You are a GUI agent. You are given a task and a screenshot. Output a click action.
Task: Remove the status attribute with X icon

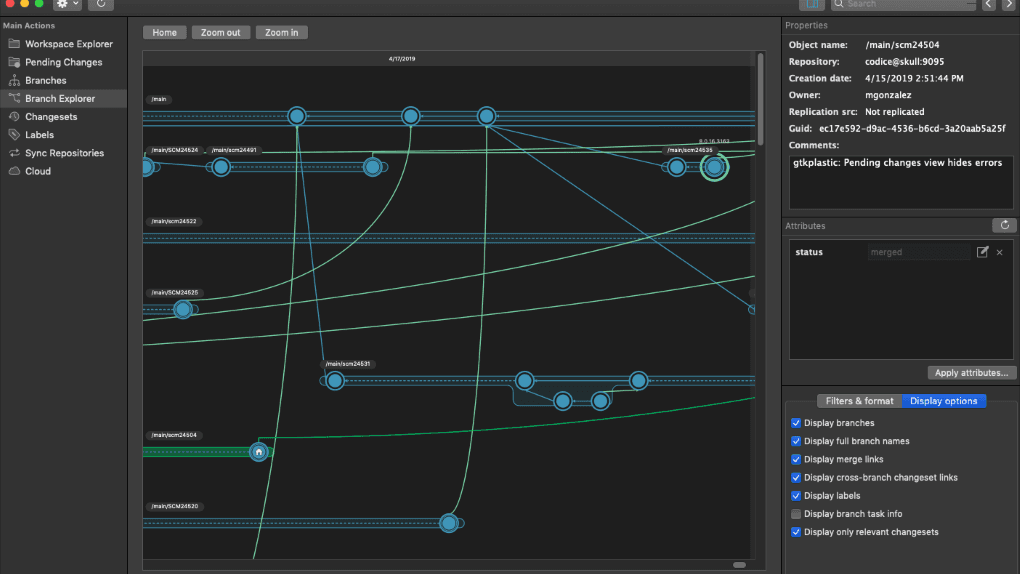1000,252
